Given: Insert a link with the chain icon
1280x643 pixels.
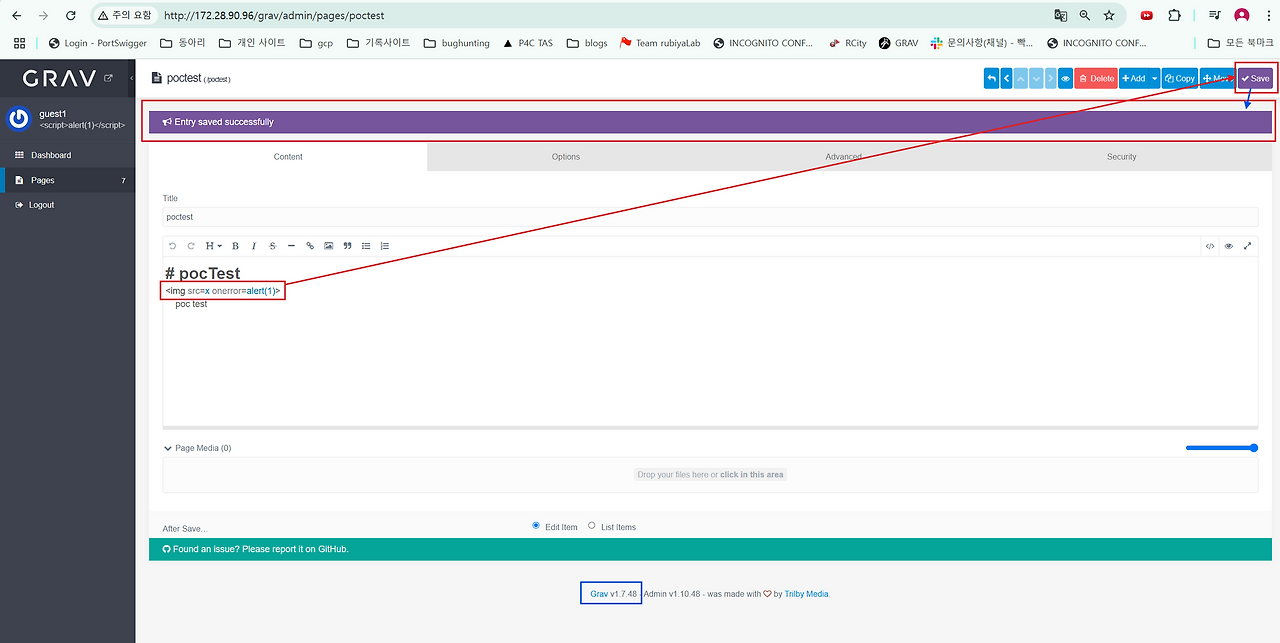Looking at the screenshot, I should (310, 246).
